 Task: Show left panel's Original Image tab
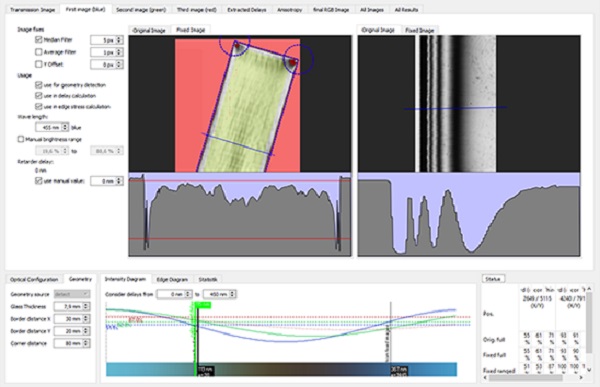[149, 30]
